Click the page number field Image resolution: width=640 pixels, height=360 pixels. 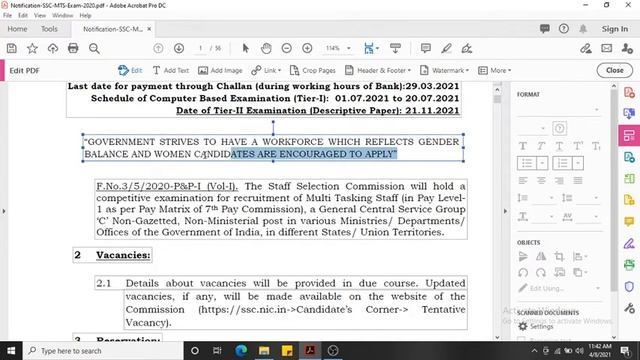(x=200, y=48)
